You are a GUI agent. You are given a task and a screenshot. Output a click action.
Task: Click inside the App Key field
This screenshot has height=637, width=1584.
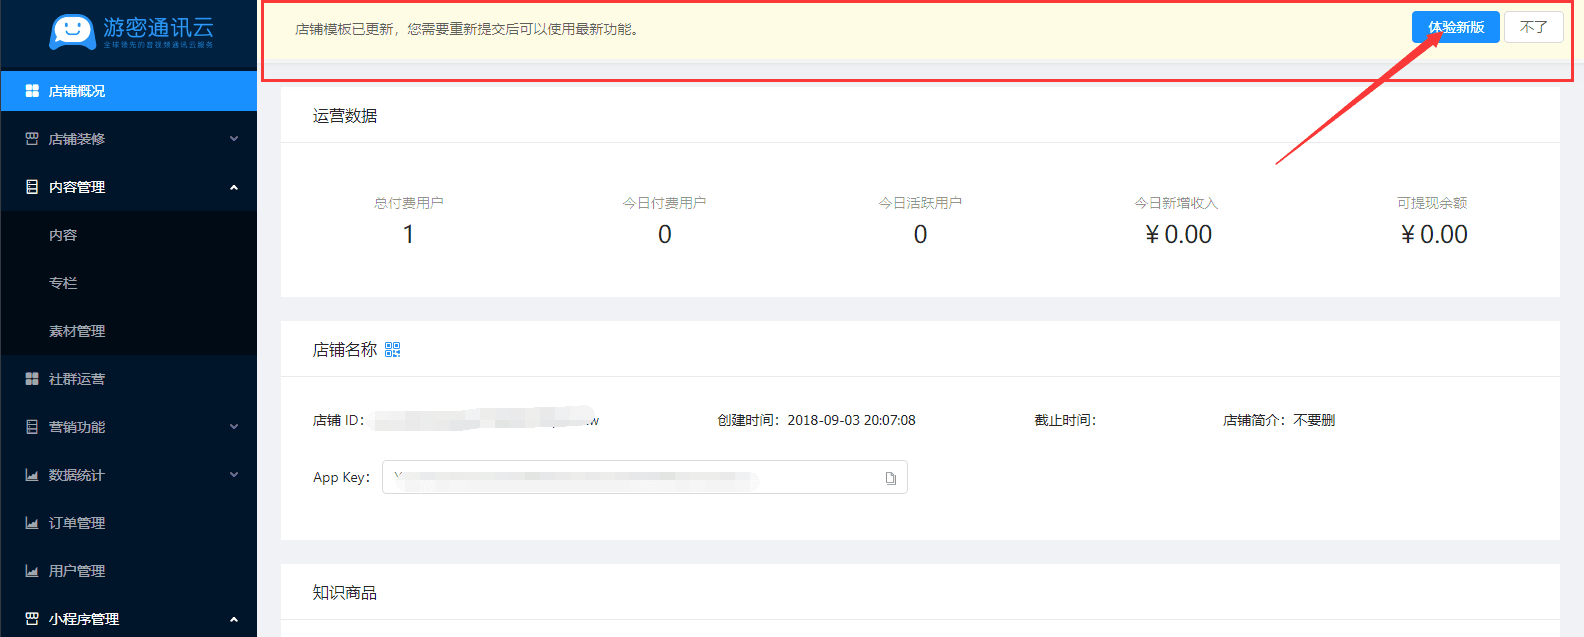pos(630,478)
